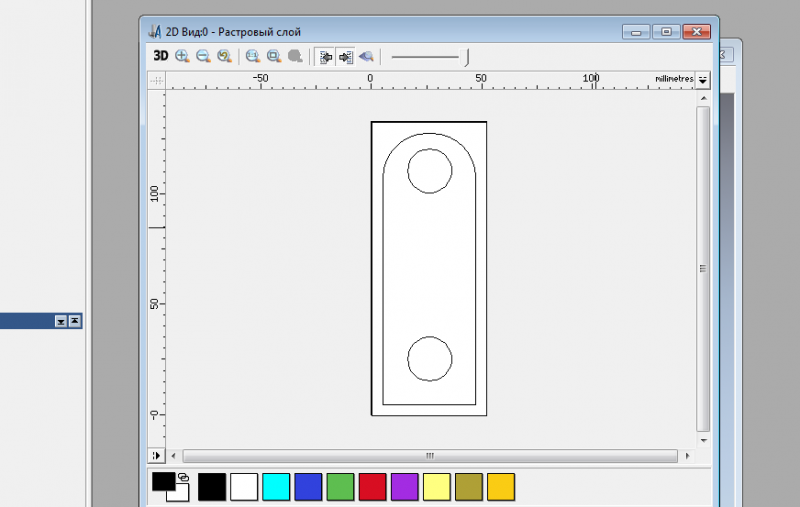Select the olive palette swatch

469,487
